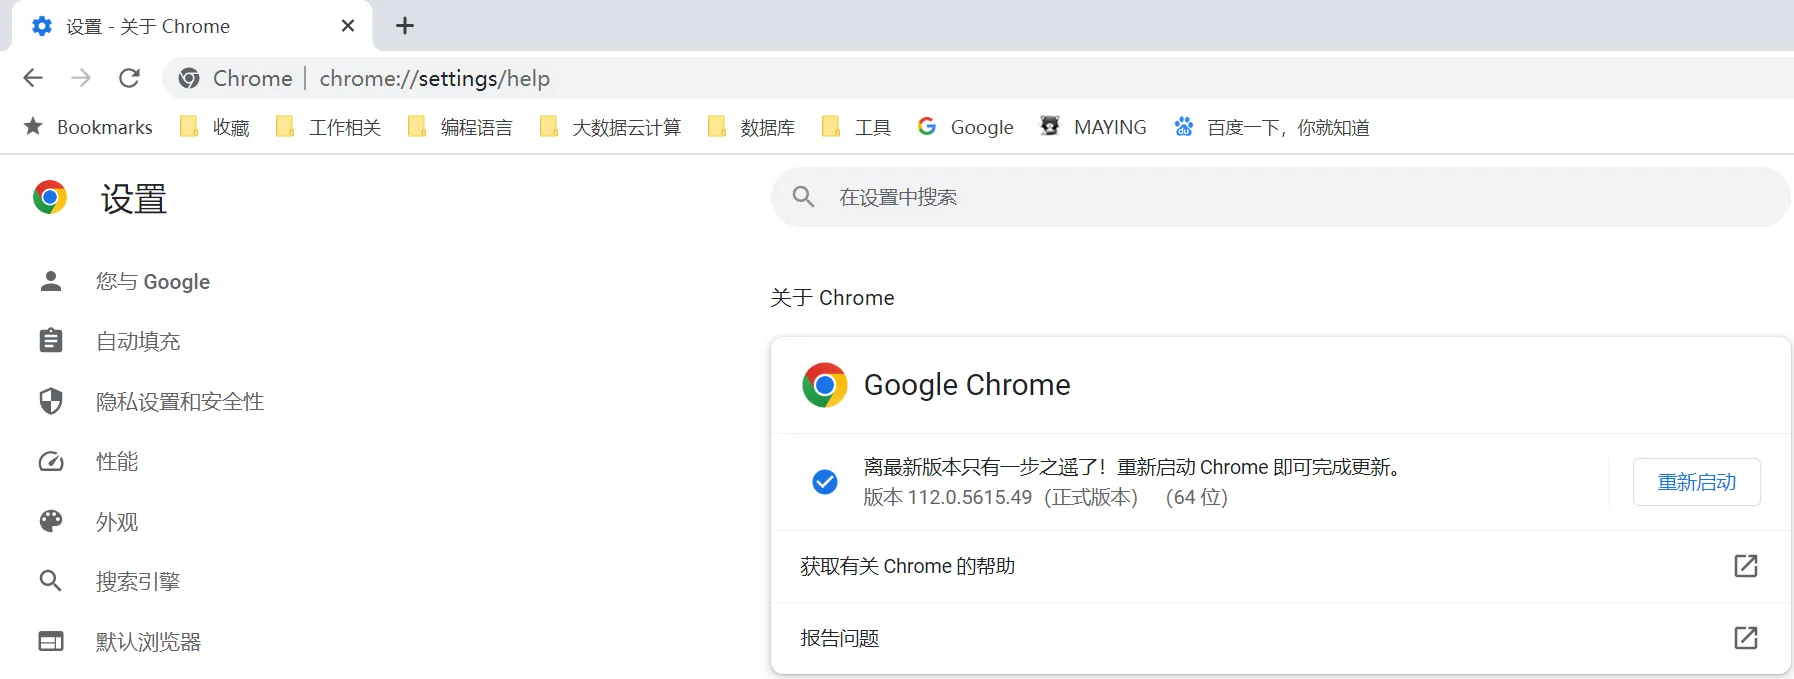Open the 数据库 bookmark folder
This screenshot has height=679, width=1794.
751,127
